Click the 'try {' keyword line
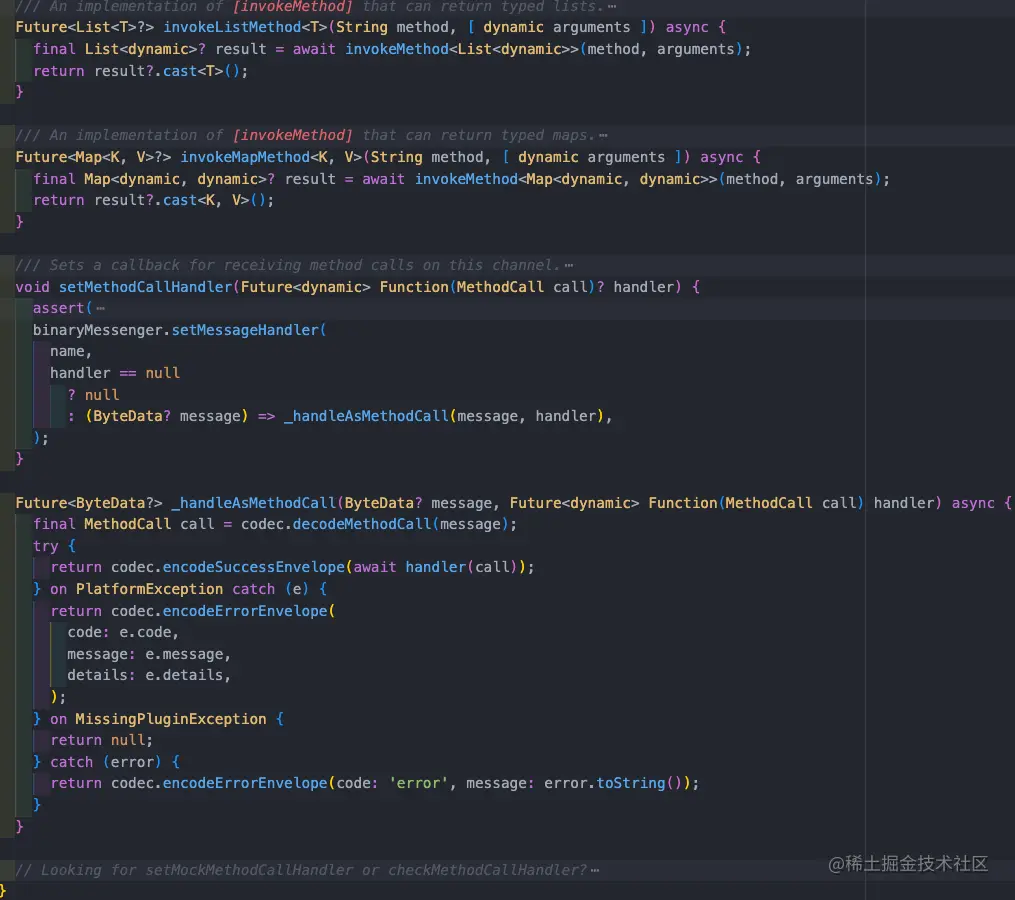The height and width of the screenshot is (900, 1015). click(x=54, y=546)
